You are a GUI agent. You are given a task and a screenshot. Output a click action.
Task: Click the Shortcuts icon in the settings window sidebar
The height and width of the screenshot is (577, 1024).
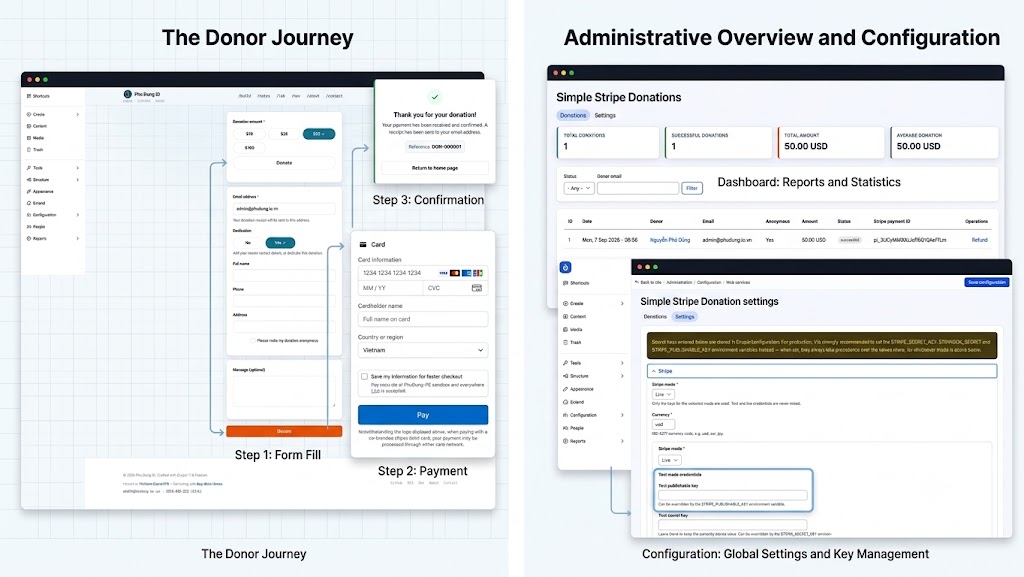(x=566, y=283)
